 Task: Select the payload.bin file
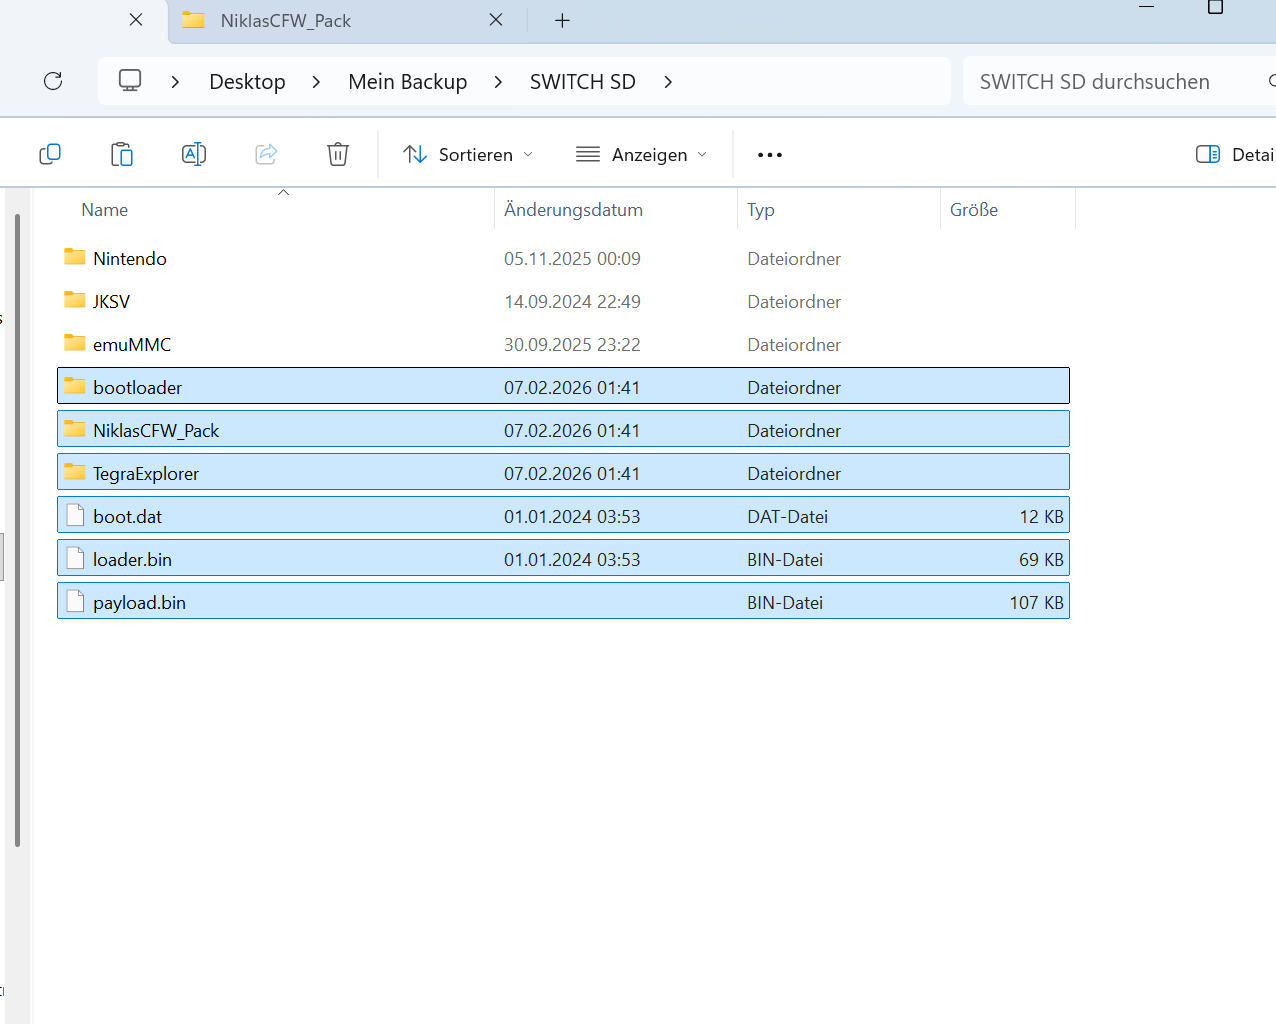(x=139, y=603)
